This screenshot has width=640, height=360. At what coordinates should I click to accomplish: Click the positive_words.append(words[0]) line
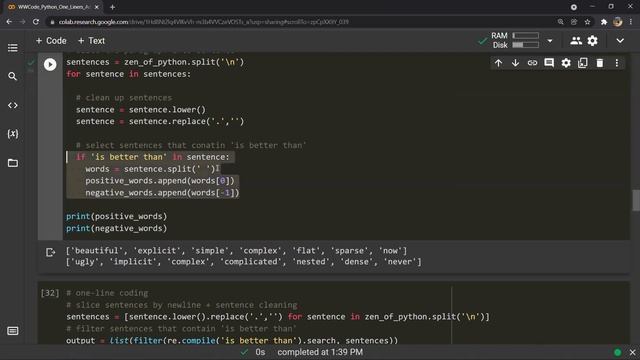click(160, 180)
